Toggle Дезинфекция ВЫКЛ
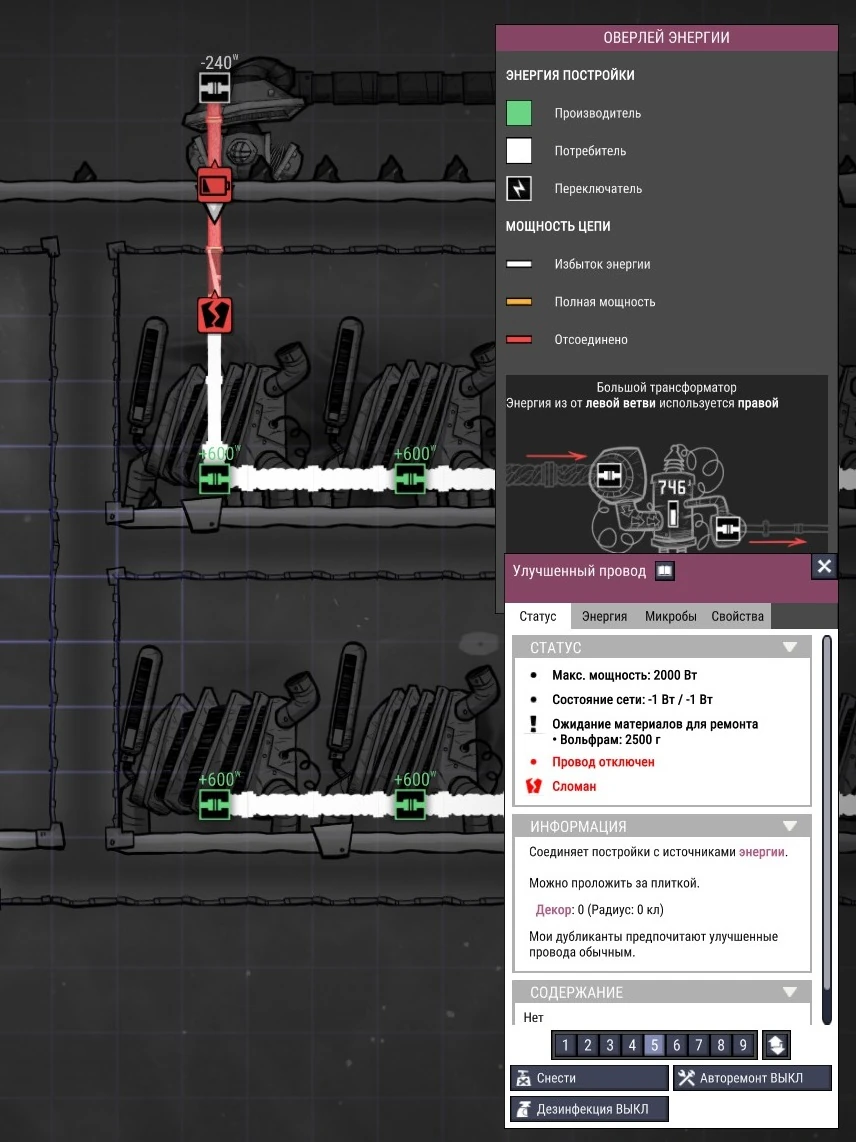The image size is (856, 1142). pyautogui.click(x=589, y=1109)
